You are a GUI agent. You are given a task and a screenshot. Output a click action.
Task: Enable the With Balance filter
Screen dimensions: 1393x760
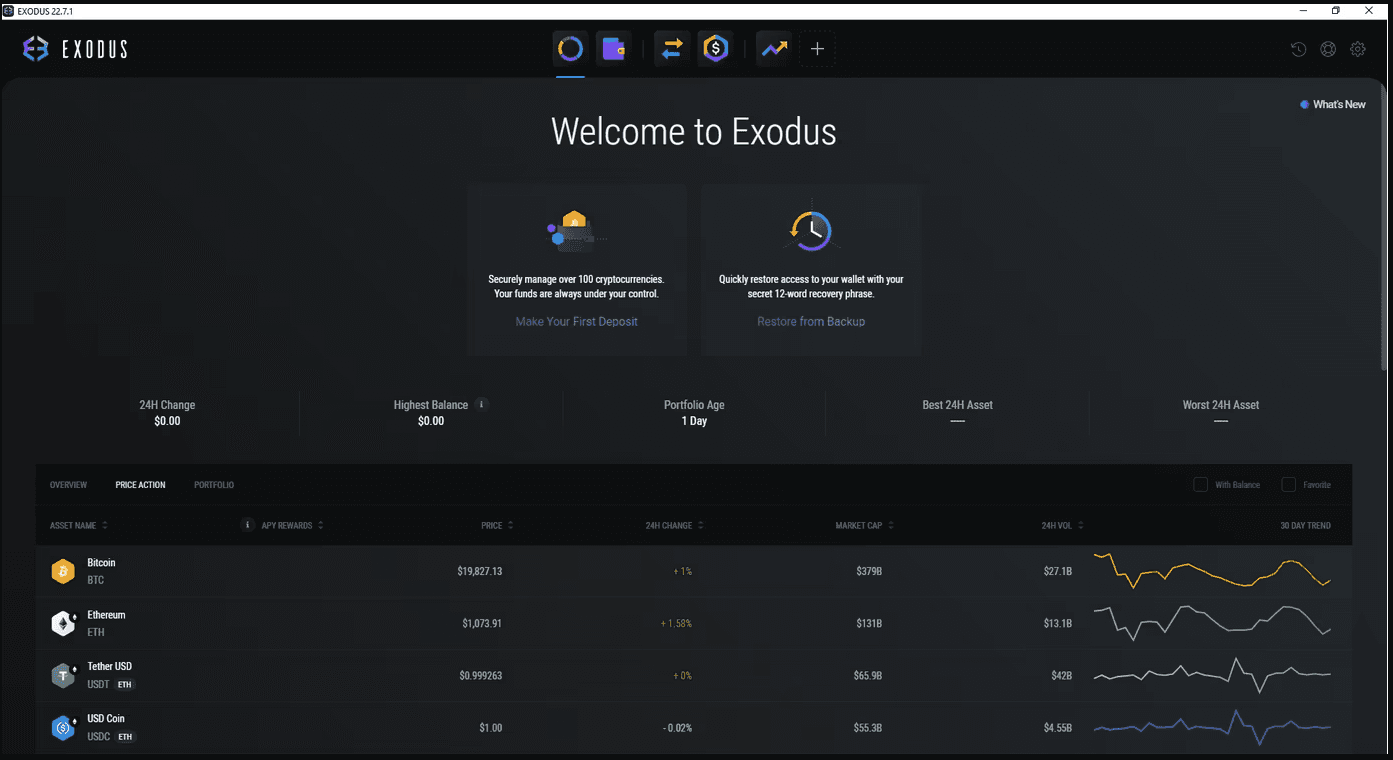[x=1200, y=484]
